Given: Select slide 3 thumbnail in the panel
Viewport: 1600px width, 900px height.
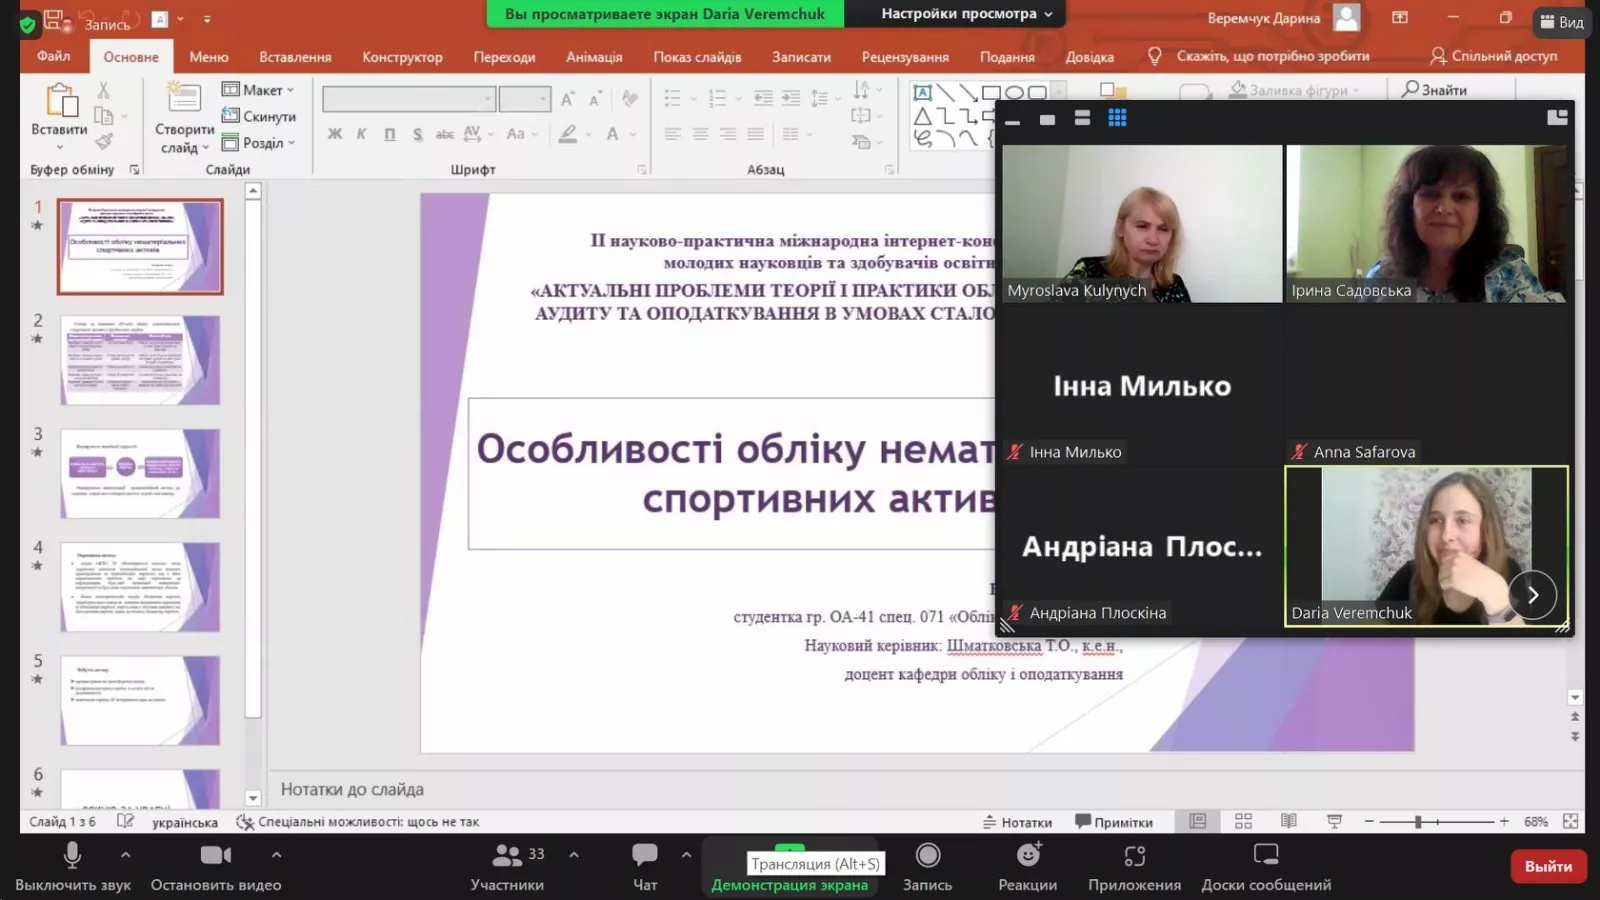Looking at the screenshot, I should click(x=140, y=473).
